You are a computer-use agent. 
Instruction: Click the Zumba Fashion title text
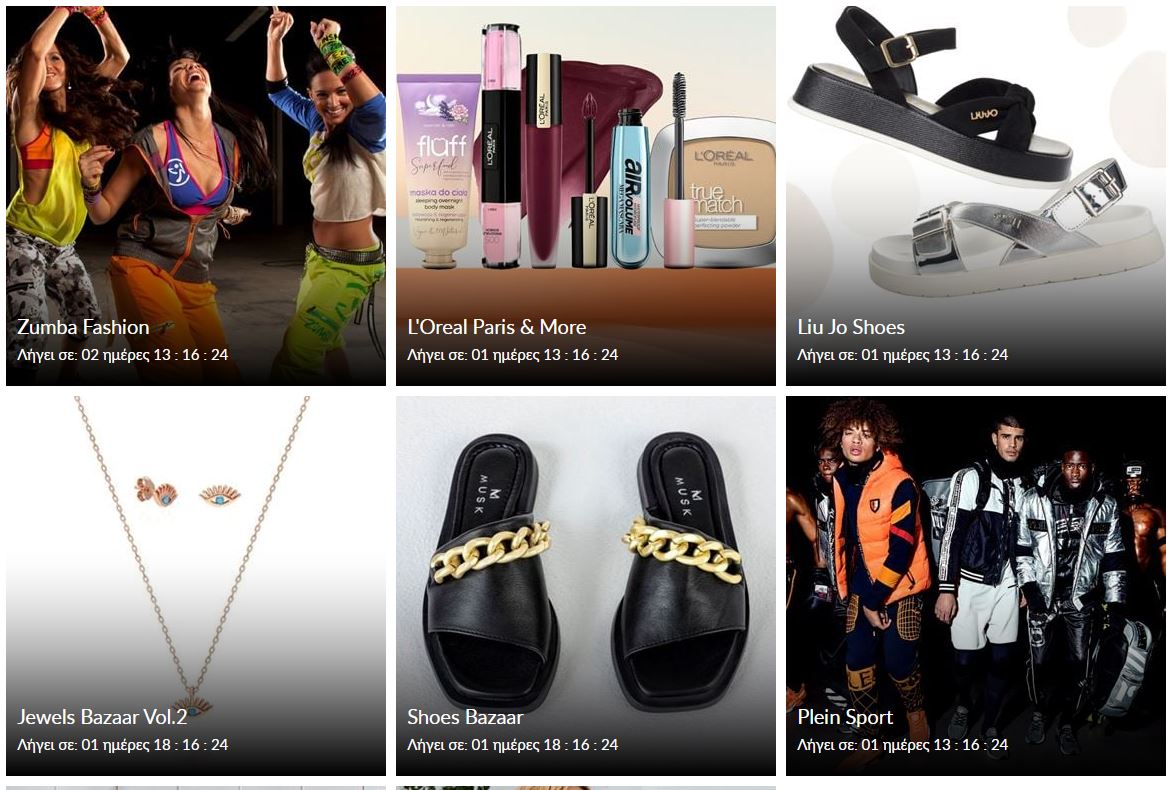pyautogui.click(x=83, y=327)
